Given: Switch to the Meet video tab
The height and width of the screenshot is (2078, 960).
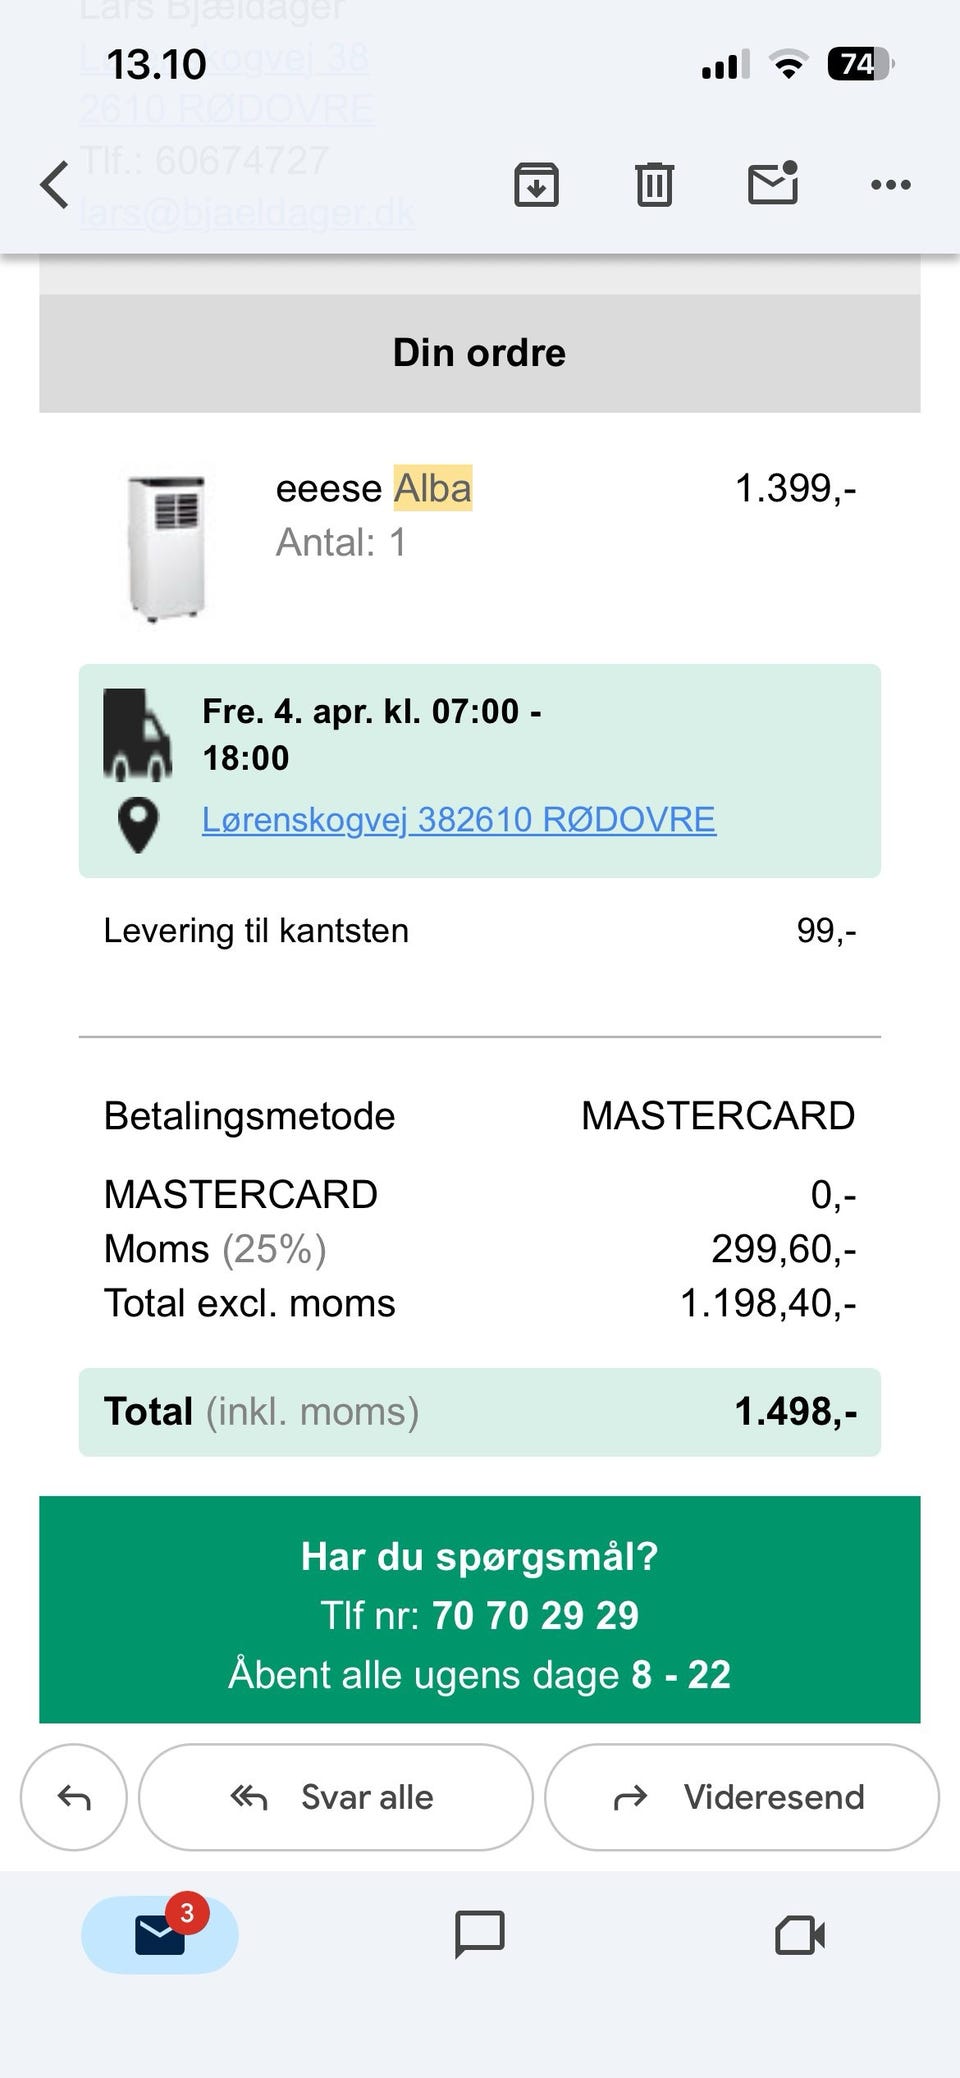Looking at the screenshot, I should [x=800, y=1934].
